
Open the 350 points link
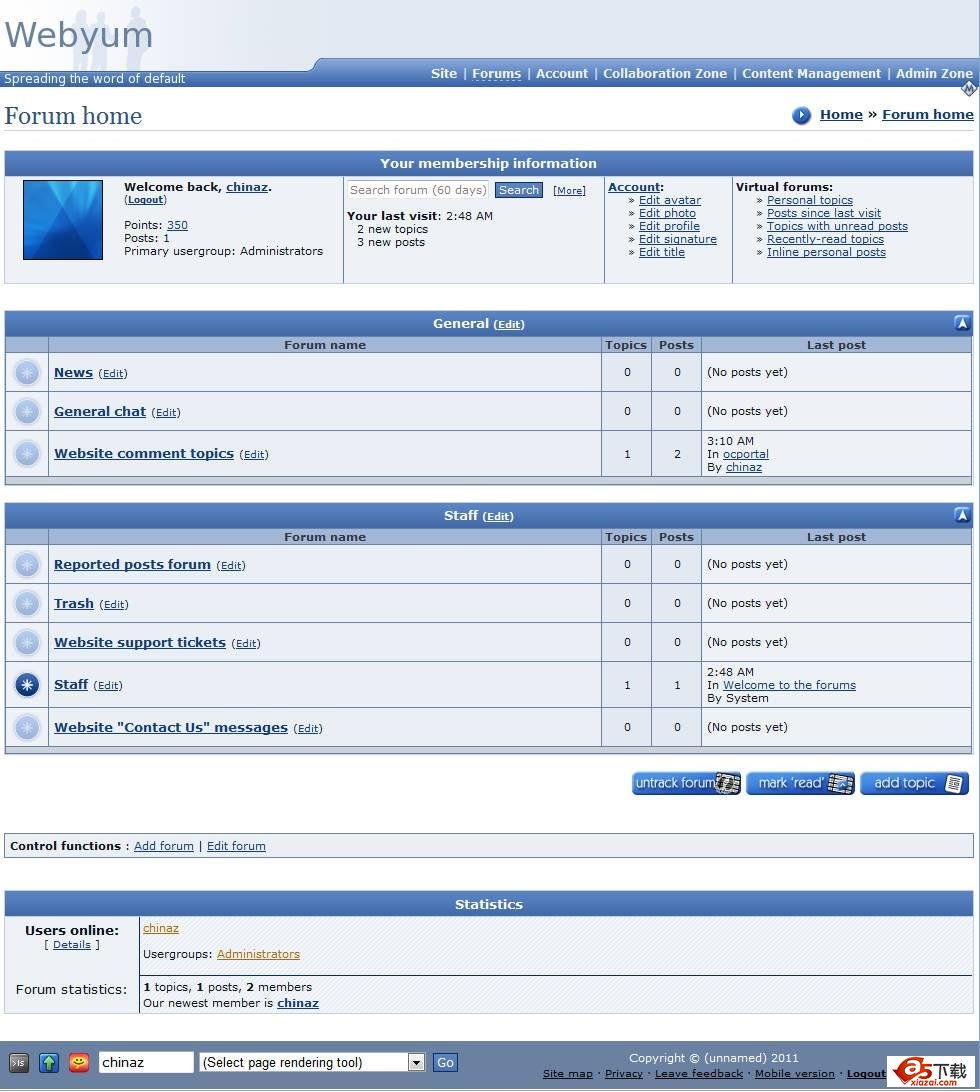click(x=177, y=226)
